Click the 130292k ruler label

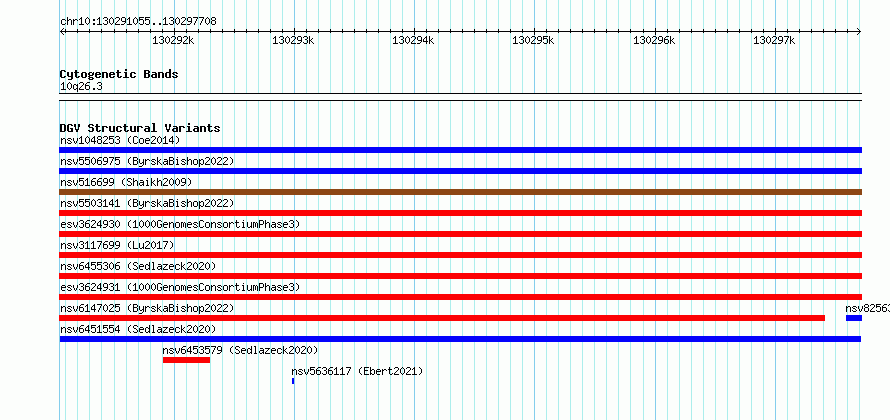tap(173, 40)
